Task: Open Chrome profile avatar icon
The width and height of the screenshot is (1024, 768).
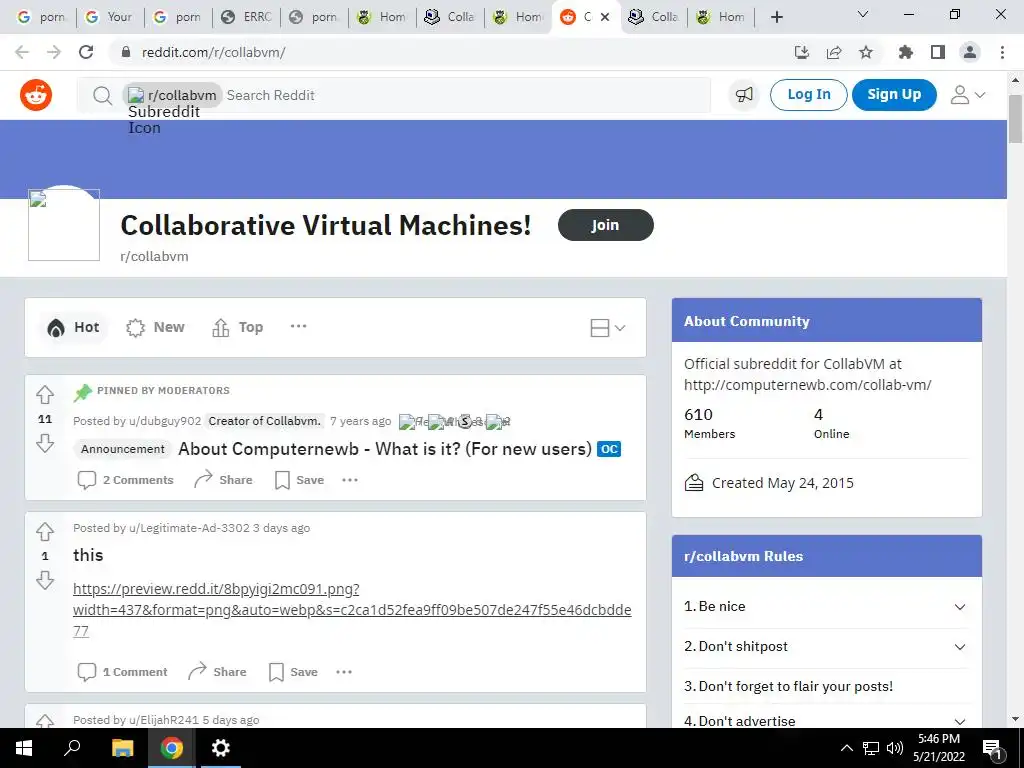Action: pyautogui.click(x=970, y=52)
